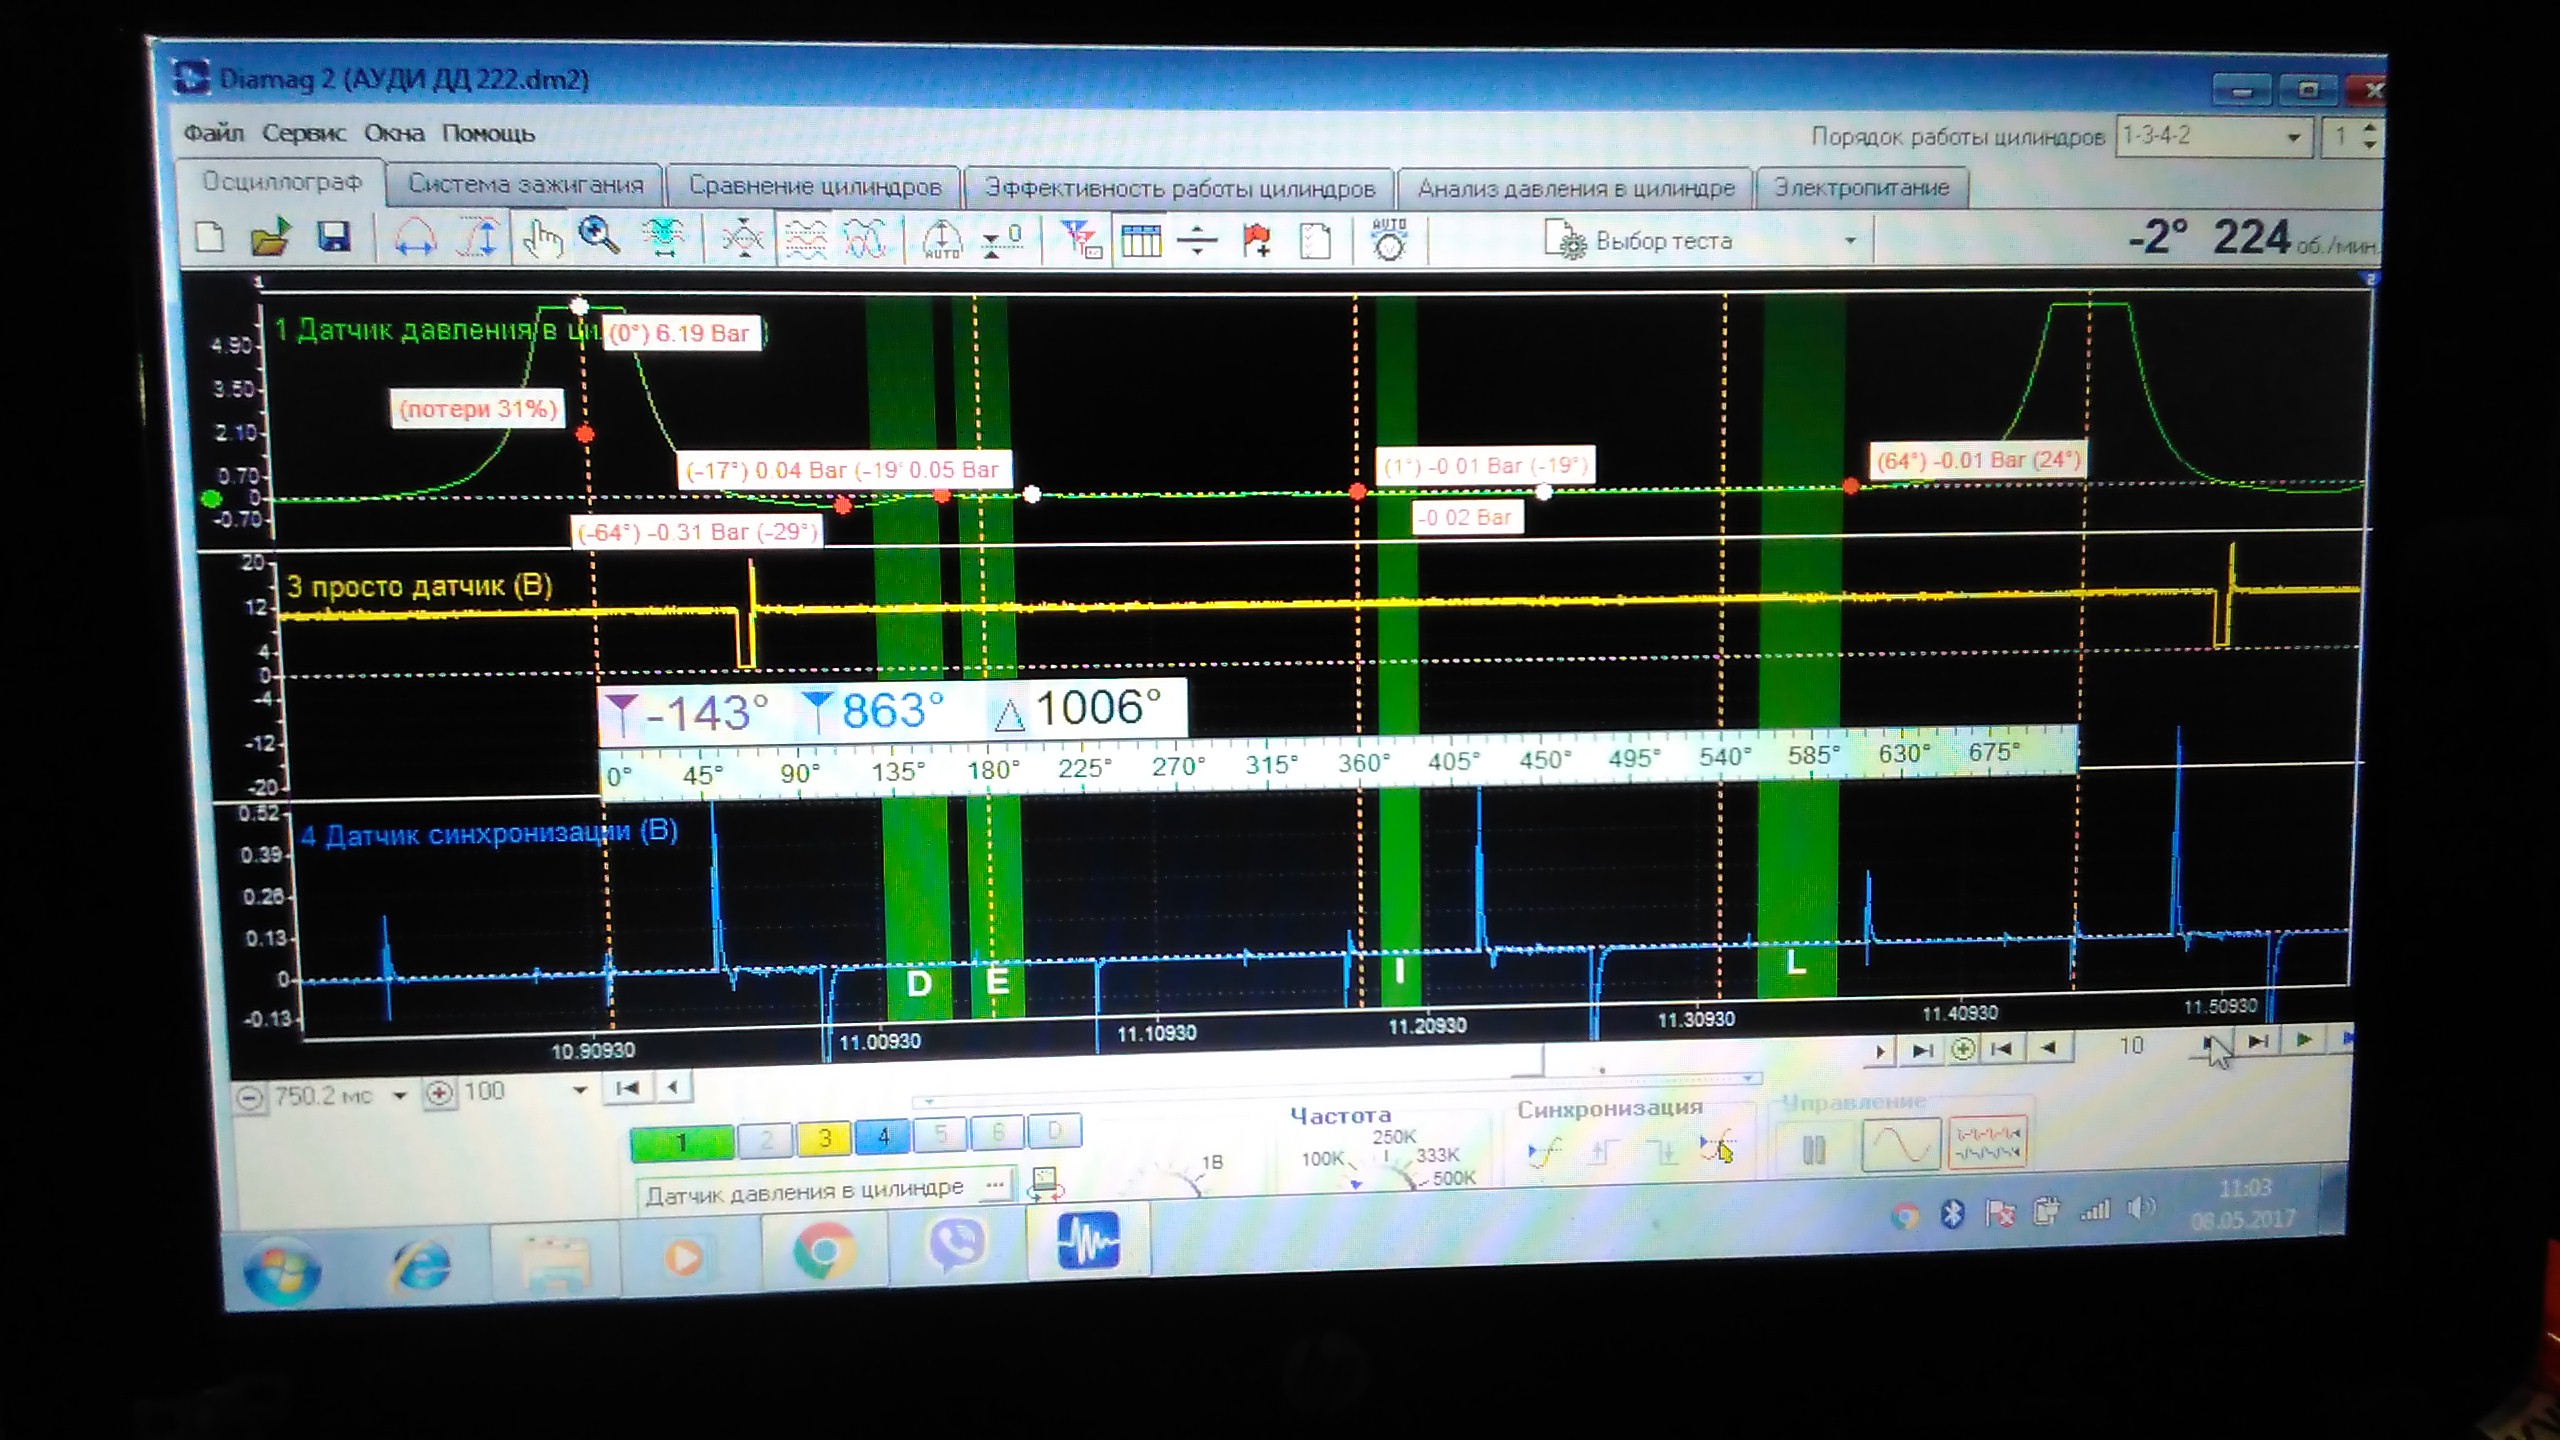
Task: Open the notes page icon
Action: pos(1316,242)
